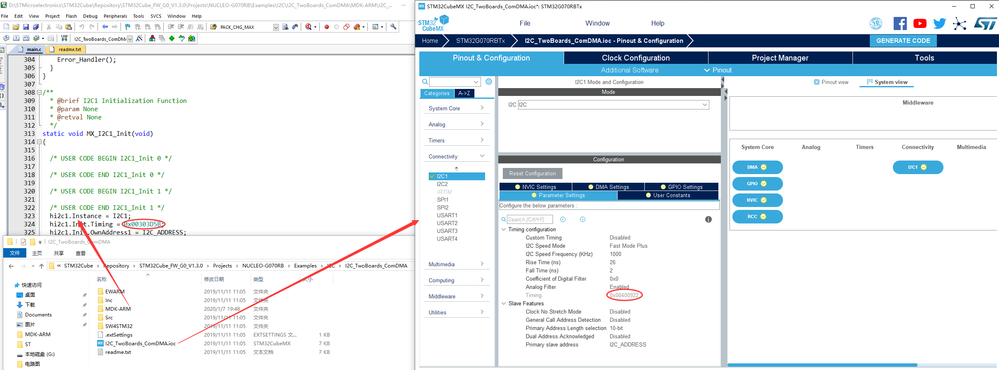The height and width of the screenshot is (370, 999).
Task: Click the Start Debug Session icon in Keil
Action: click(x=308, y=27)
